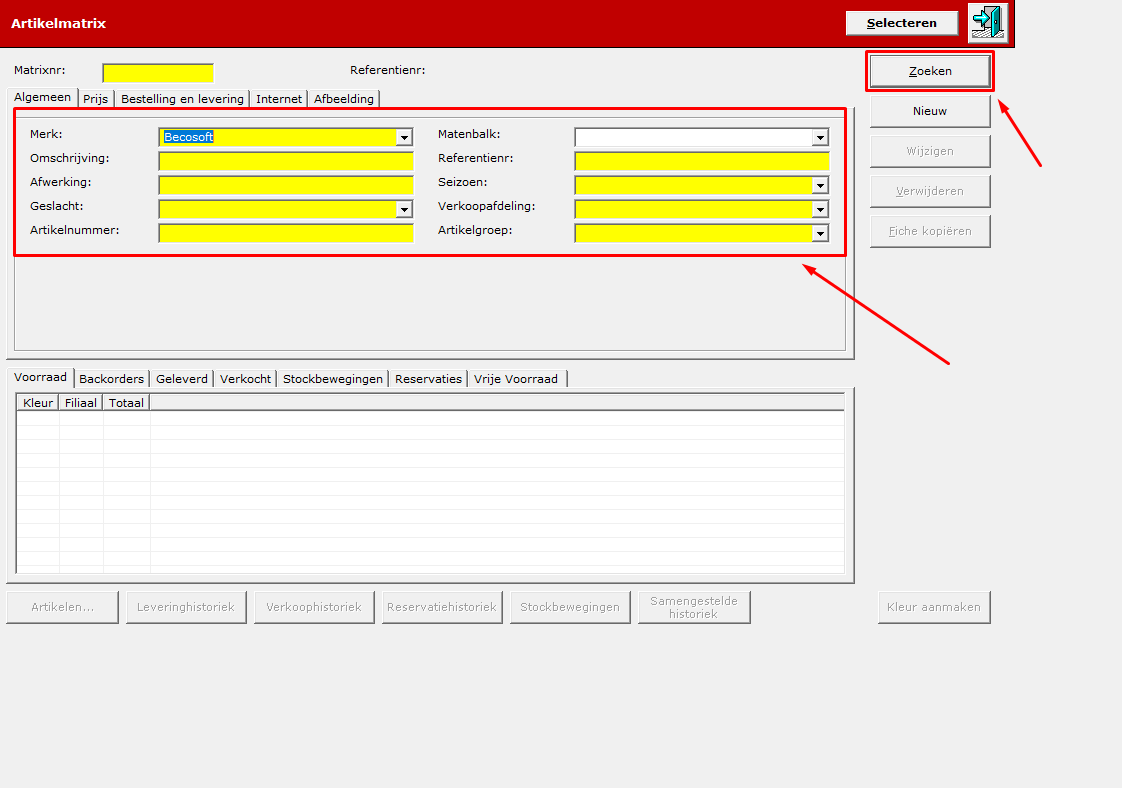Image resolution: width=1122 pixels, height=788 pixels.
Task: Click into the Omschrijving field
Action: tap(286, 161)
